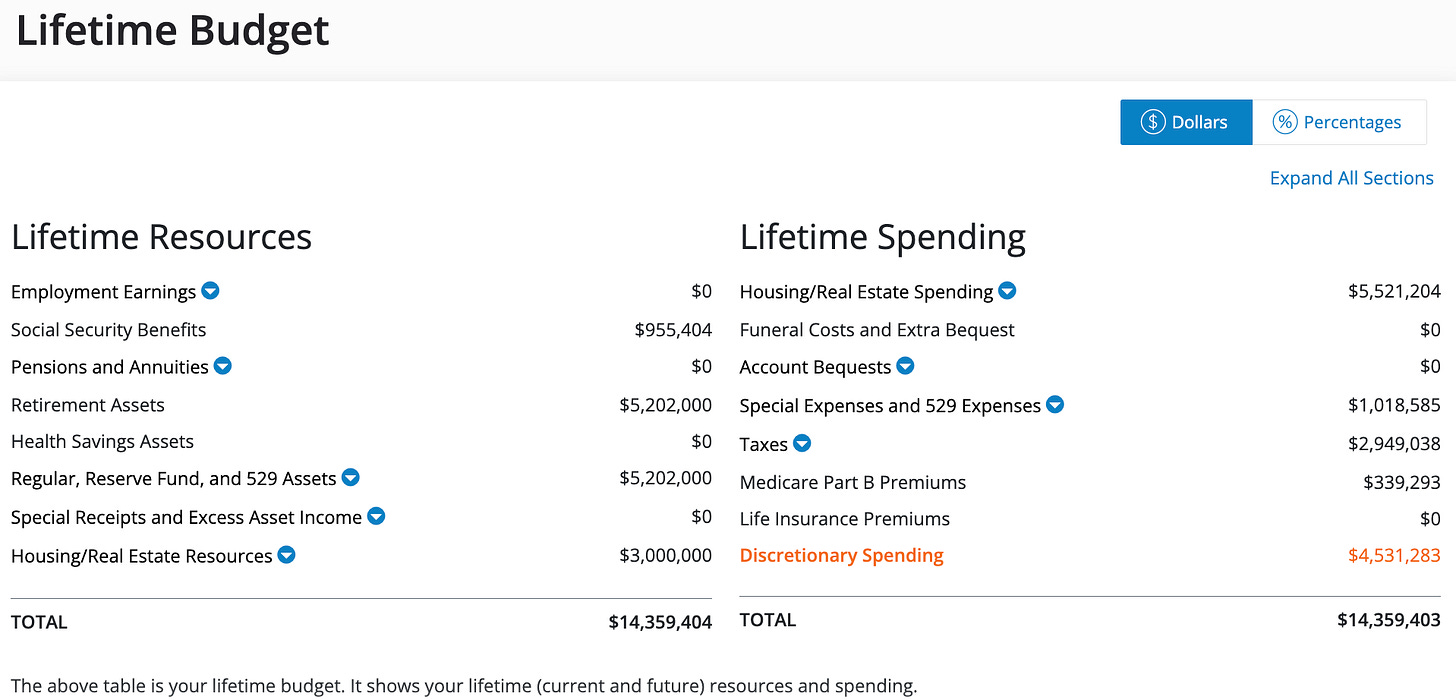Viewport: 1456px width, 700px height.
Task: Expand the Account Bequests section
Action: [x=905, y=366]
